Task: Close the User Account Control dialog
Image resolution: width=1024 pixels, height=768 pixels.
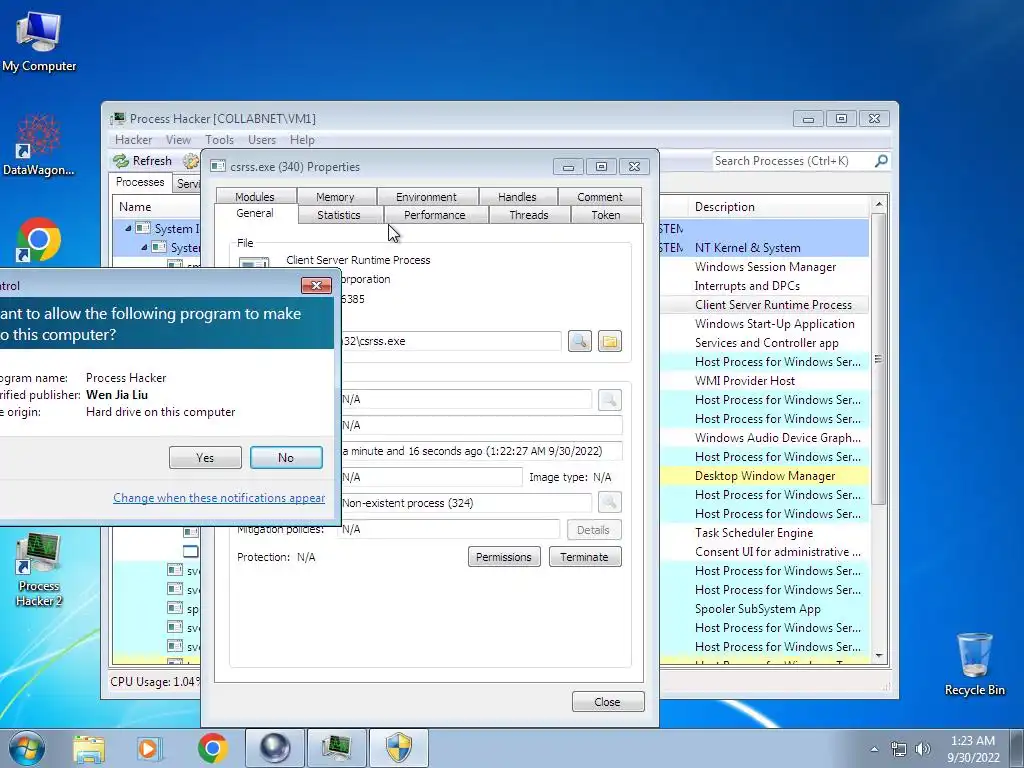Action: (316, 285)
